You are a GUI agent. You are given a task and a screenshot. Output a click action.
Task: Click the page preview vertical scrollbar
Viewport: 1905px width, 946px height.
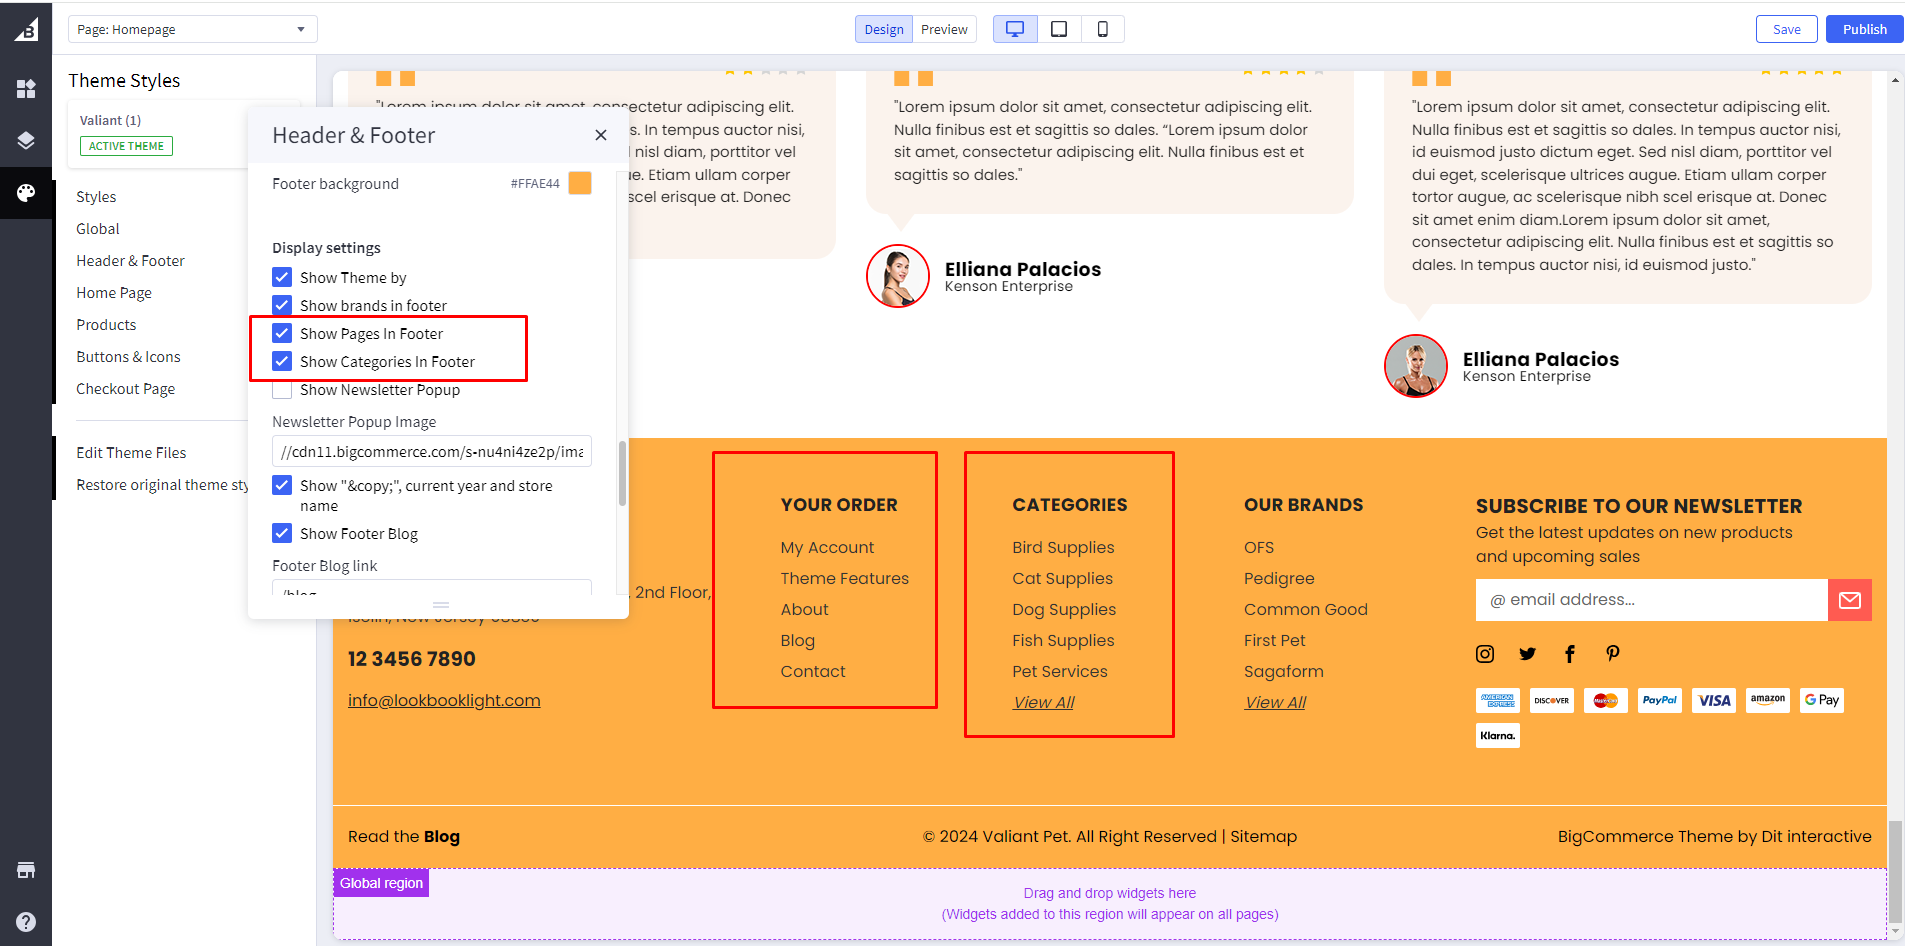(x=1895, y=870)
